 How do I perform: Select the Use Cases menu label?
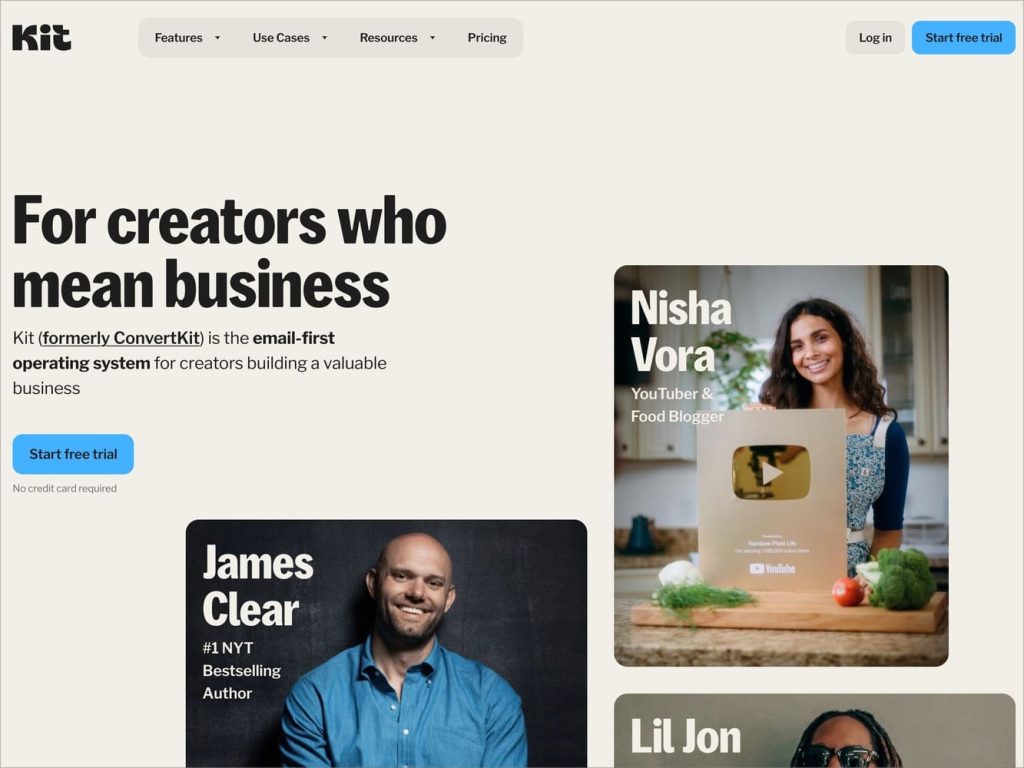point(281,38)
